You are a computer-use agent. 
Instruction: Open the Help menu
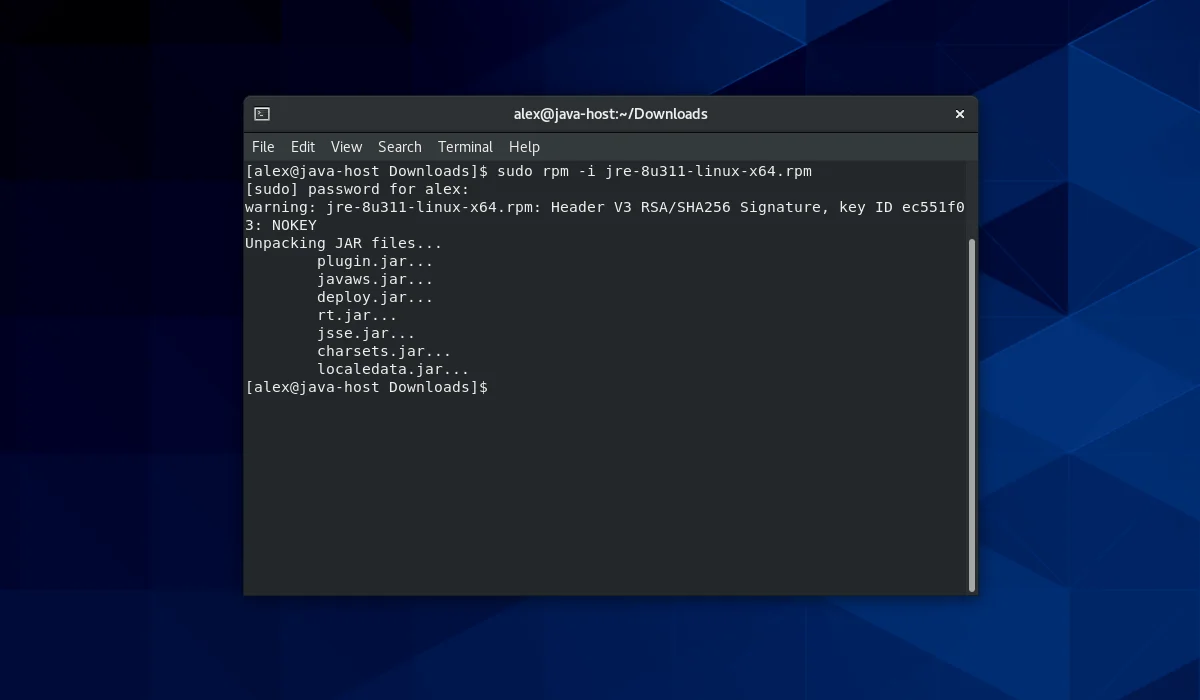(x=524, y=147)
